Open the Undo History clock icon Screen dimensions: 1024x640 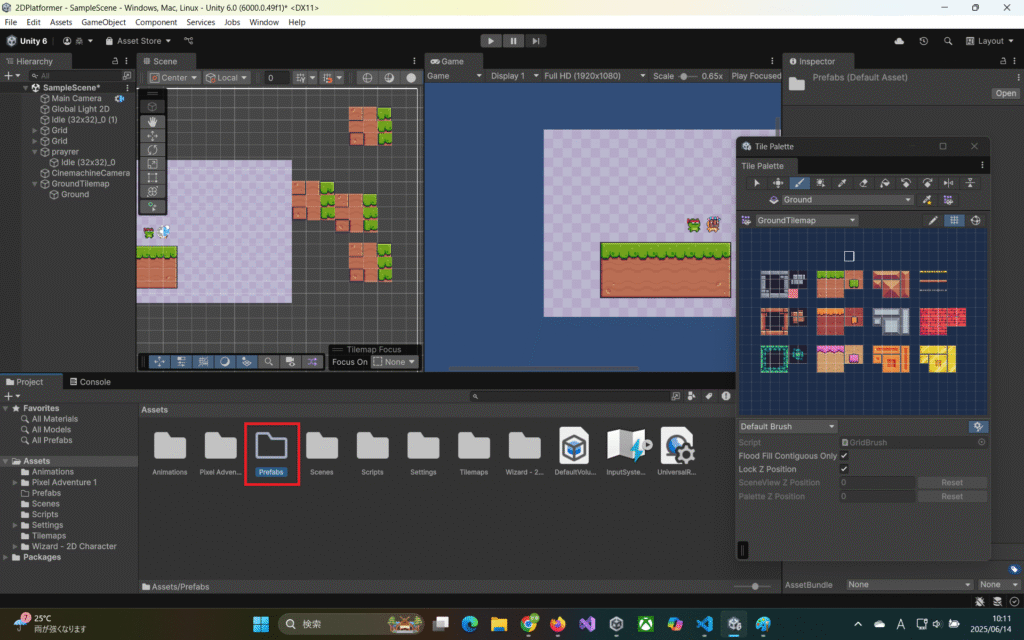(x=923, y=40)
